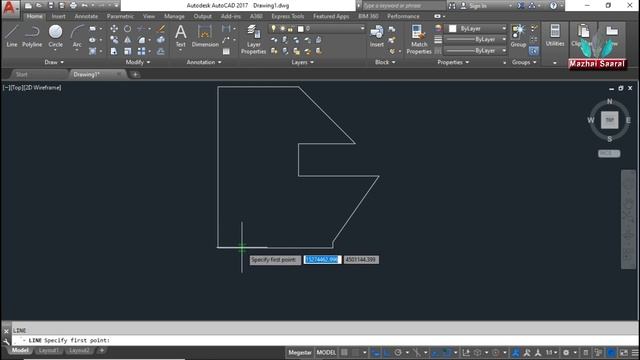Click the Insert block tool

coord(376,36)
